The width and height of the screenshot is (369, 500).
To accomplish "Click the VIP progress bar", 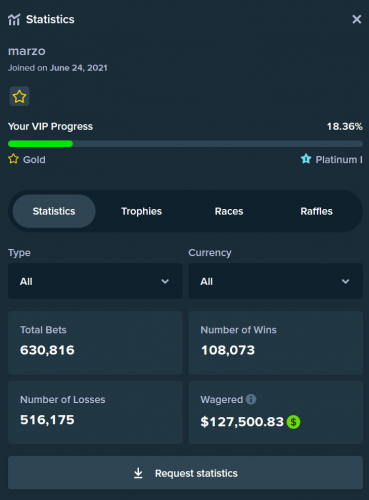I will coord(185,144).
